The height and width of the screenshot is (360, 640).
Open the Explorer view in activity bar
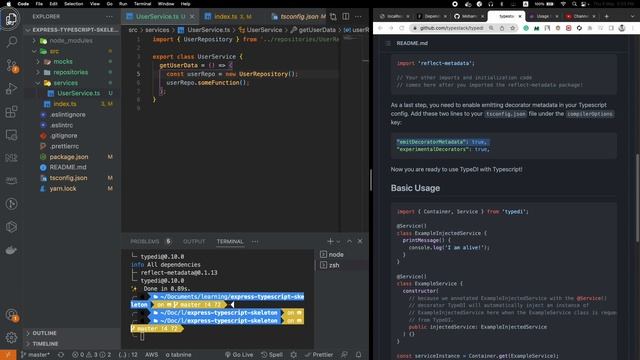click(11, 19)
